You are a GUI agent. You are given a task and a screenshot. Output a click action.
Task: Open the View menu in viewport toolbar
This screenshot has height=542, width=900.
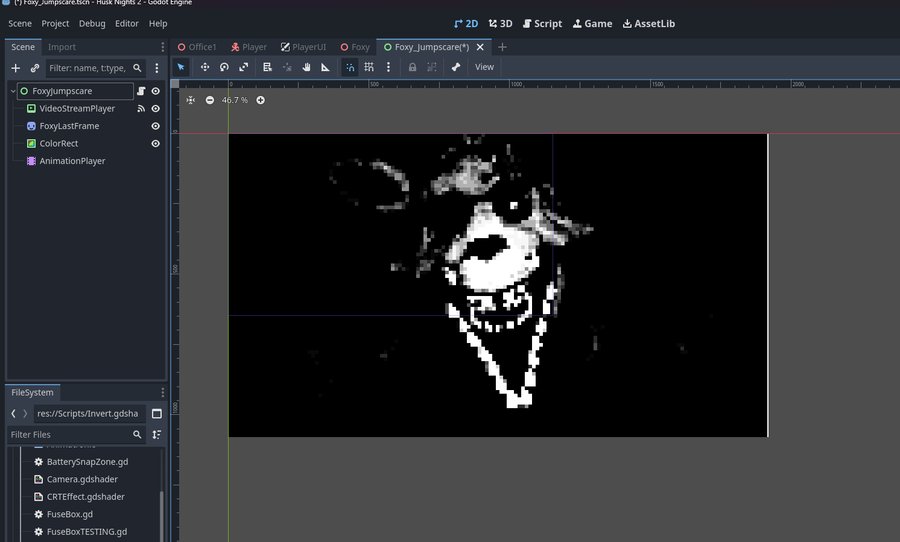[x=484, y=67]
